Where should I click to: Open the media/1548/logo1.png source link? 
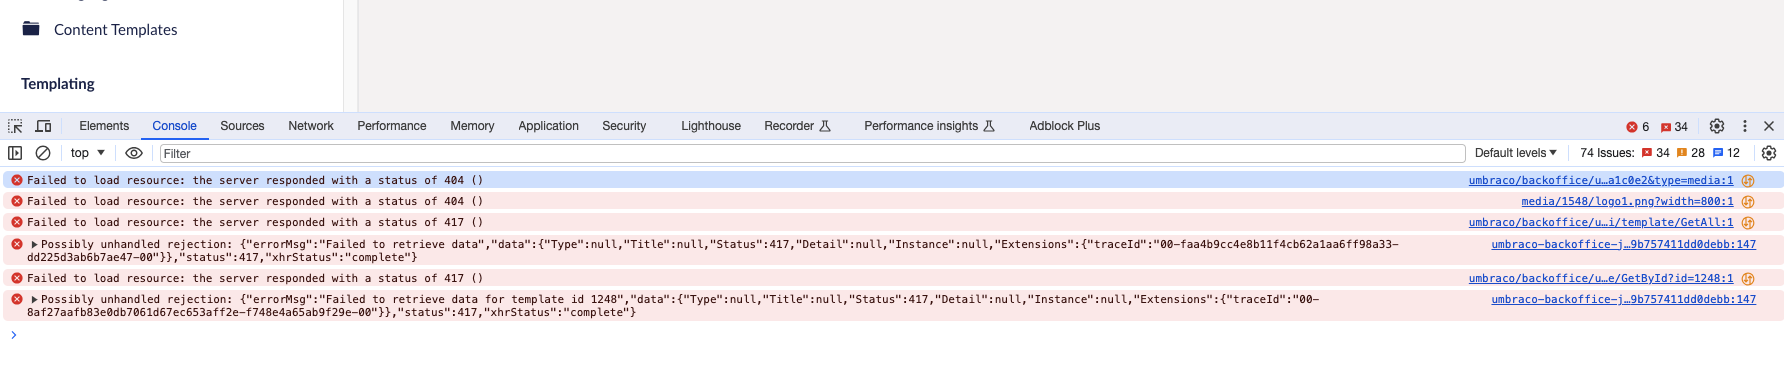coord(1627,201)
